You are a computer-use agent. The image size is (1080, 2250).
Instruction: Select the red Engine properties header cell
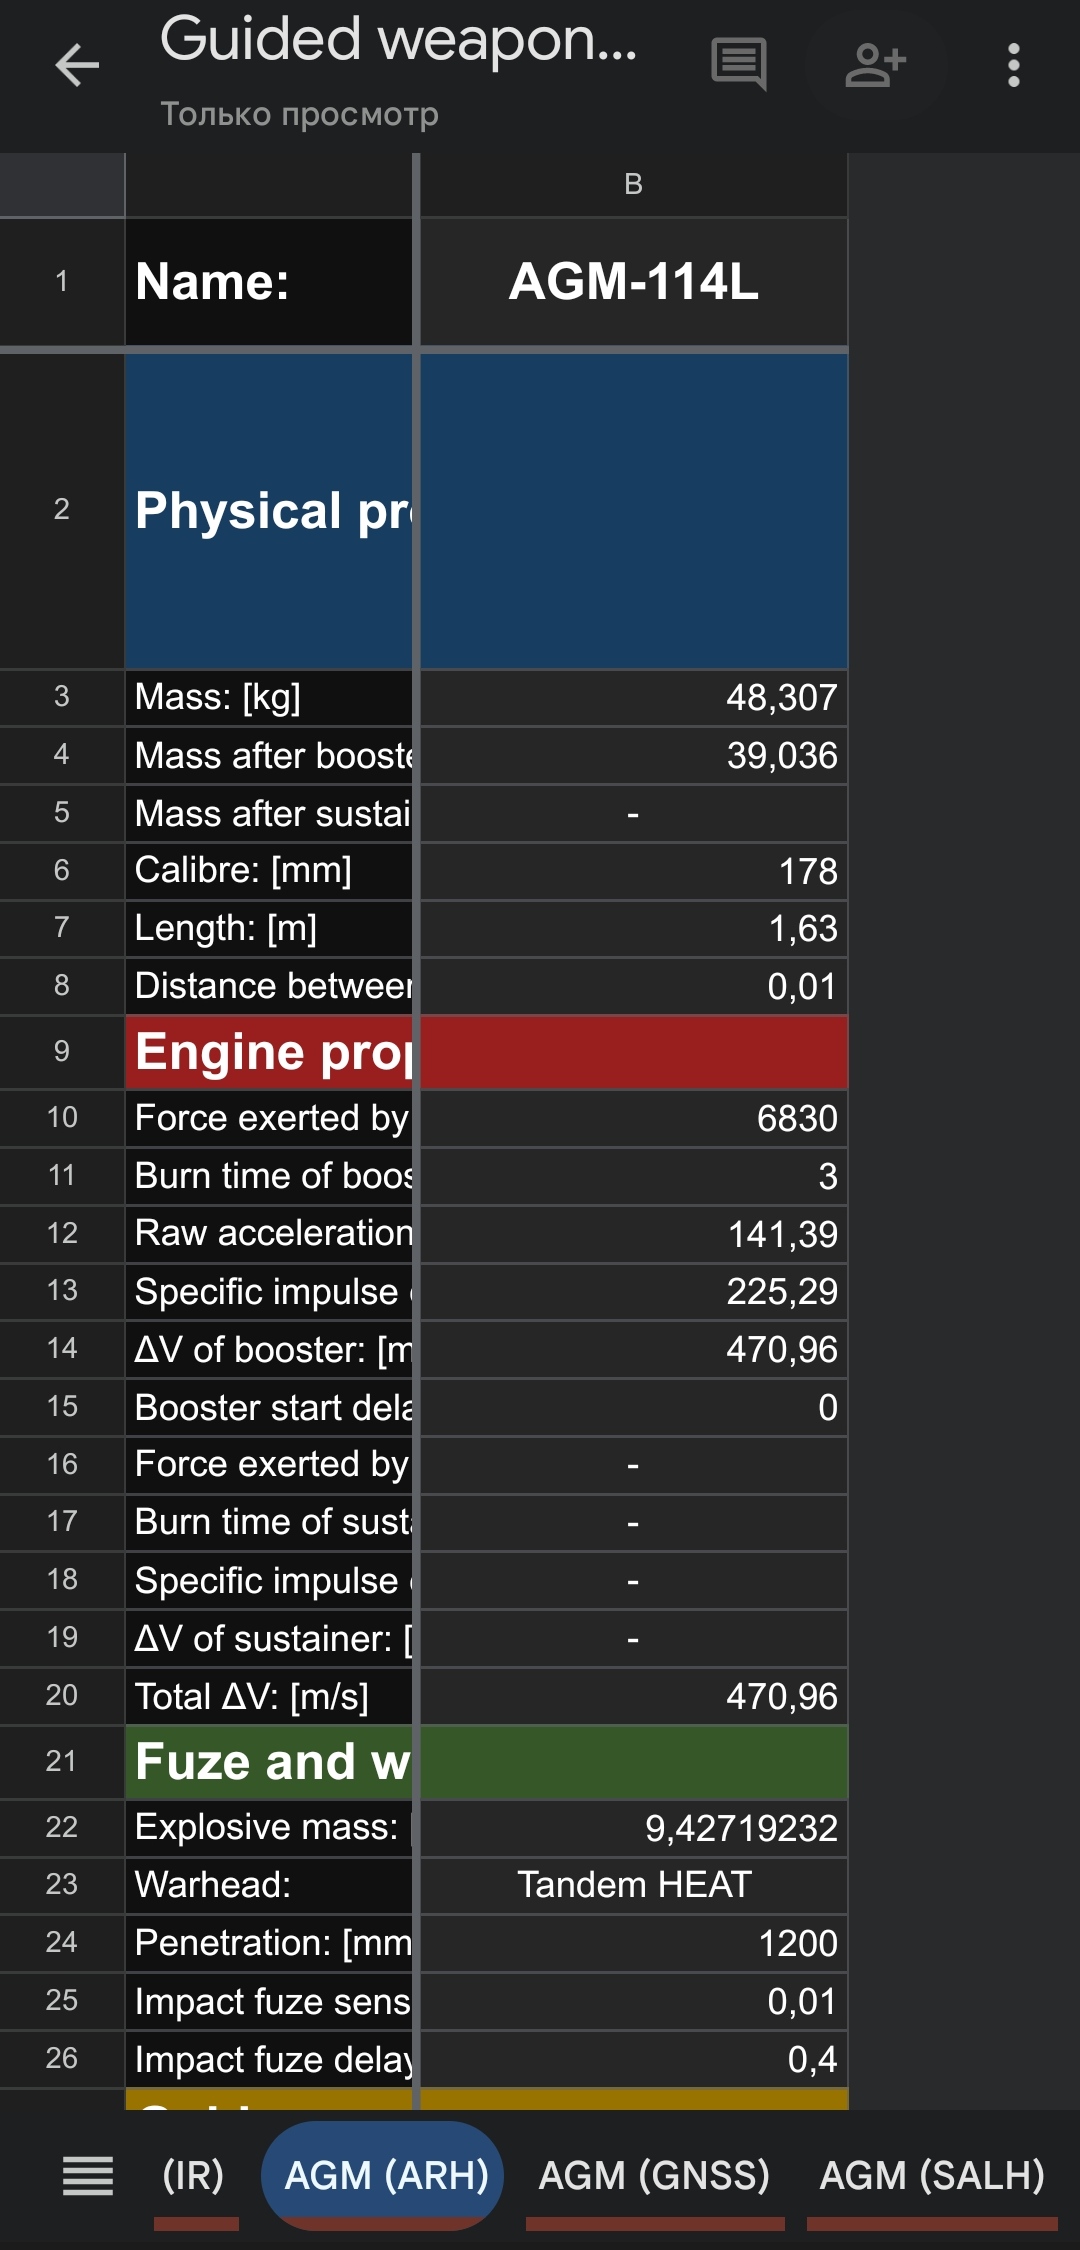click(270, 1052)
